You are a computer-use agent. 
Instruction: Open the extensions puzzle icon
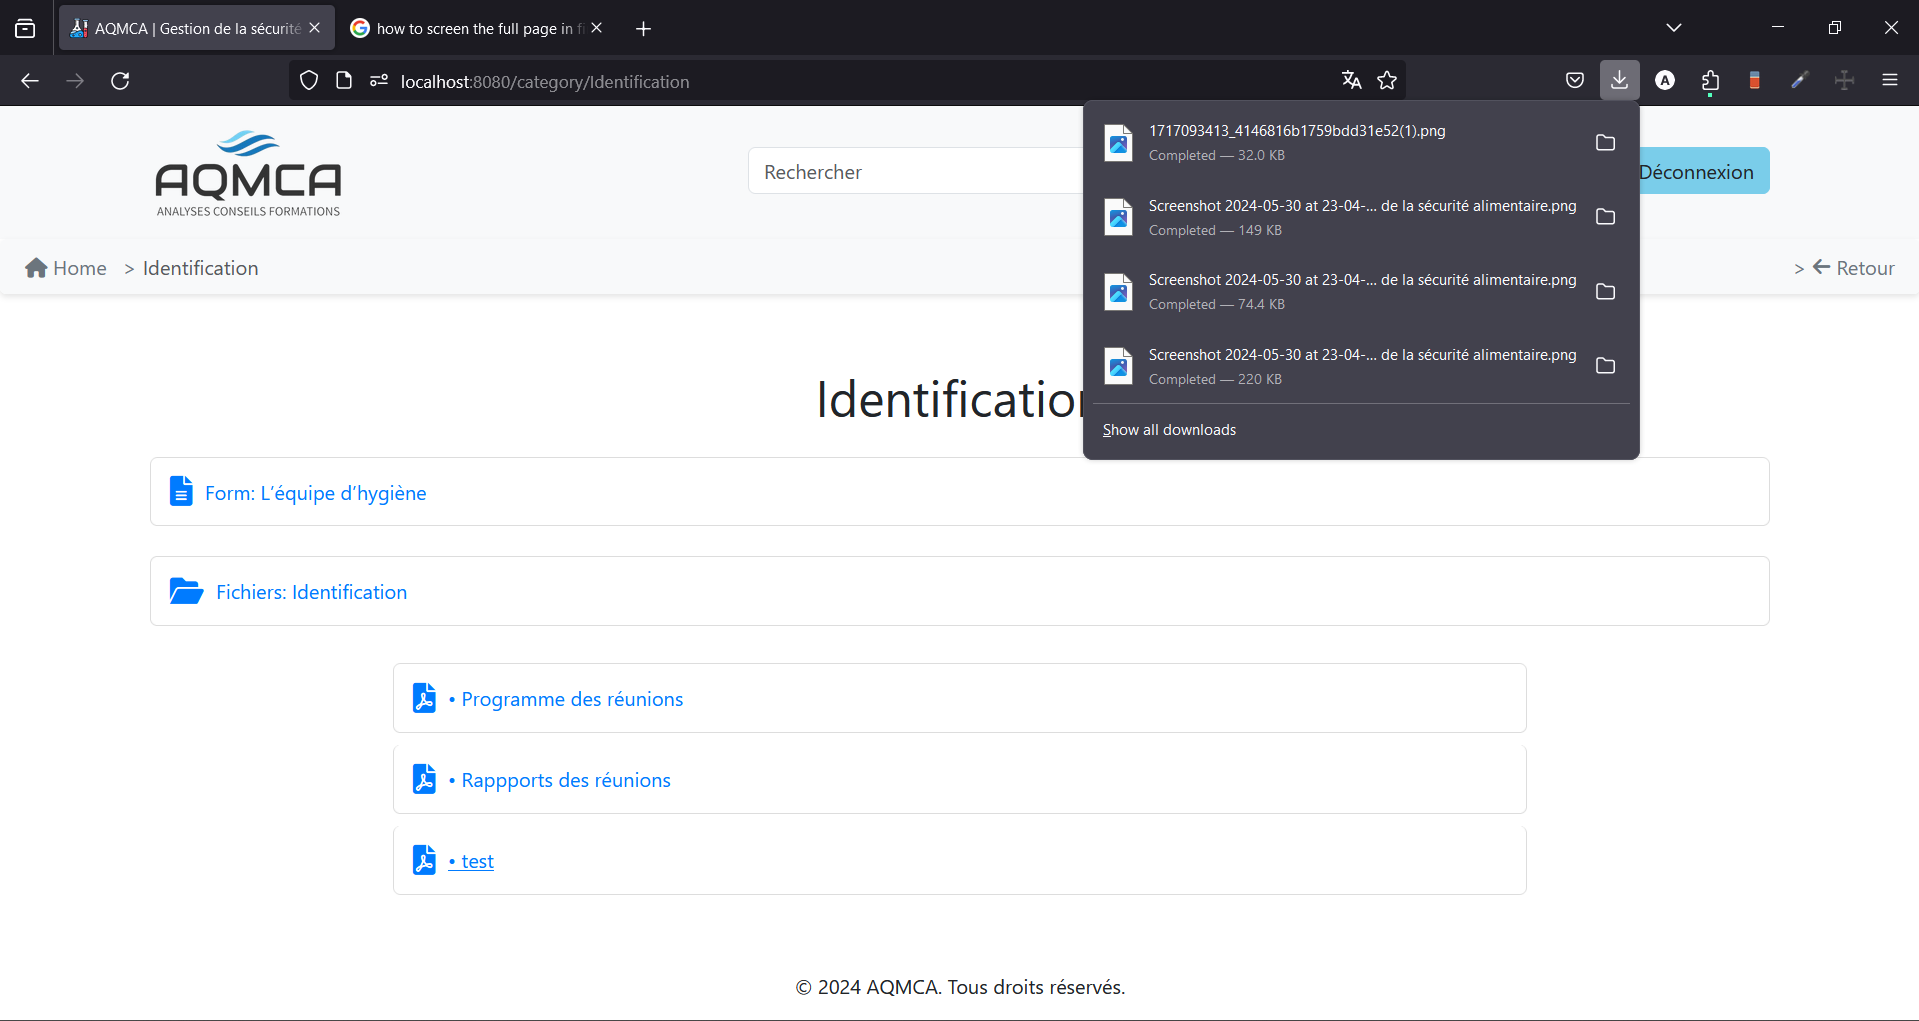[x=1710, y=81]
